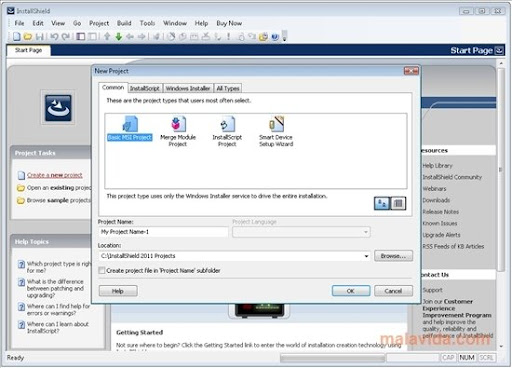This screenshot has height=368, width=512.
Task: Click the green down arrow toolbar icon
Action: click(x=118, y=36)
